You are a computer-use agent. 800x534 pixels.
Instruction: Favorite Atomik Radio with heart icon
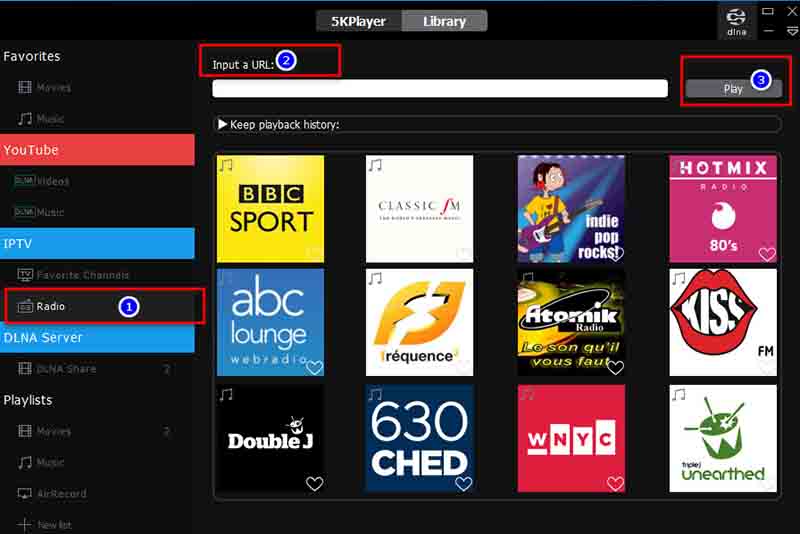616,367
